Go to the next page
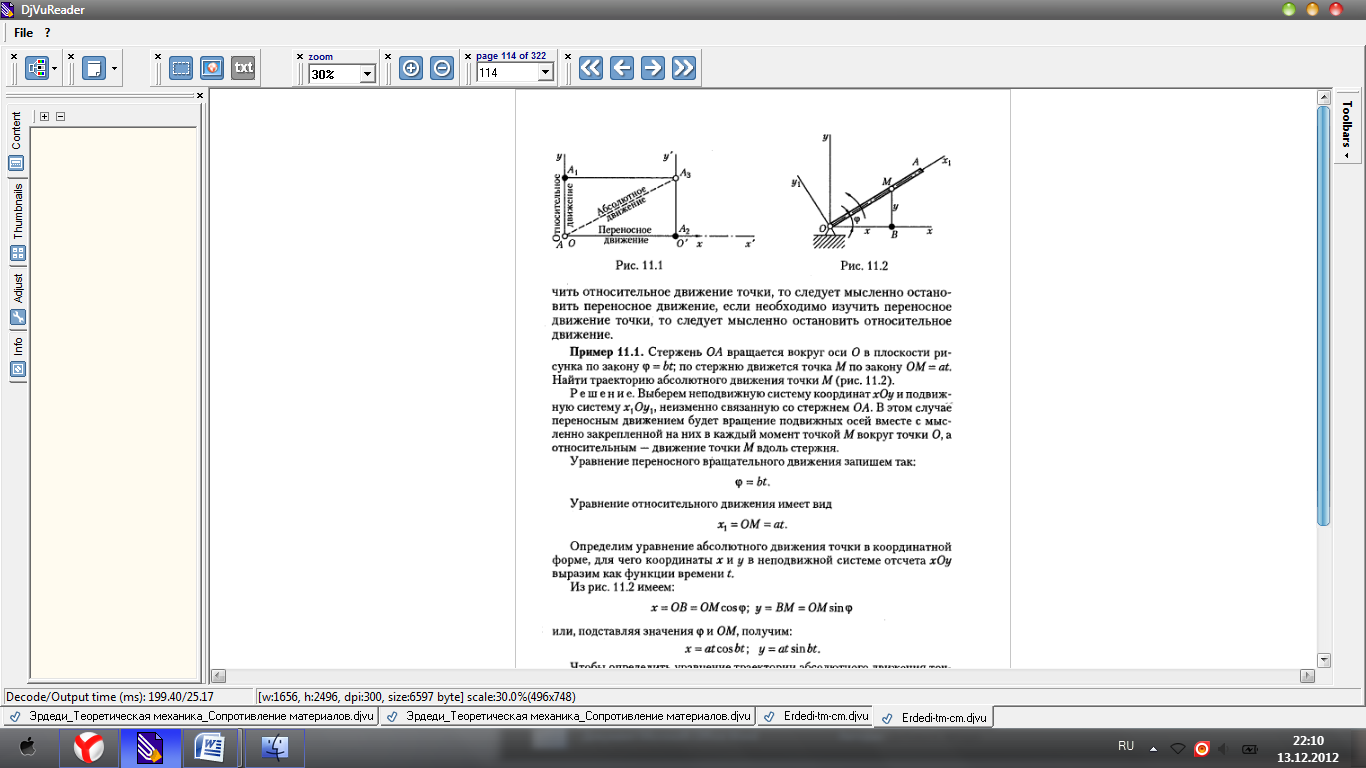The height and width of the screenshot is (768, 1366). pyautogui.click(x=653, y=68)
